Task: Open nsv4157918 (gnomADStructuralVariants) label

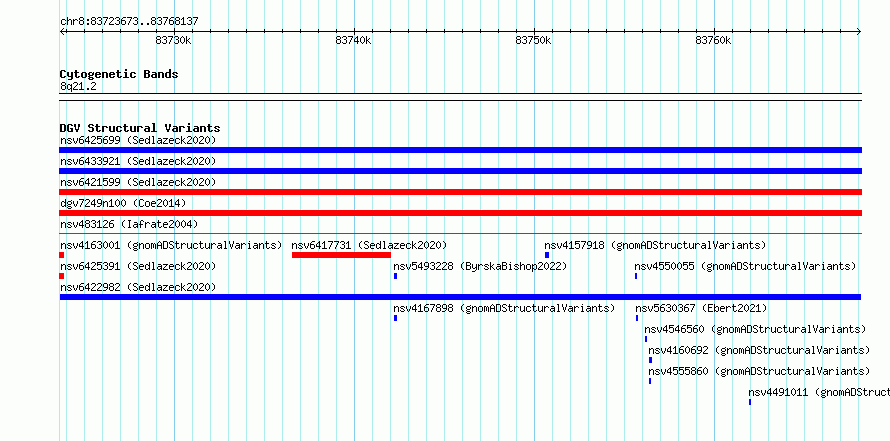Action: [655, 245]
